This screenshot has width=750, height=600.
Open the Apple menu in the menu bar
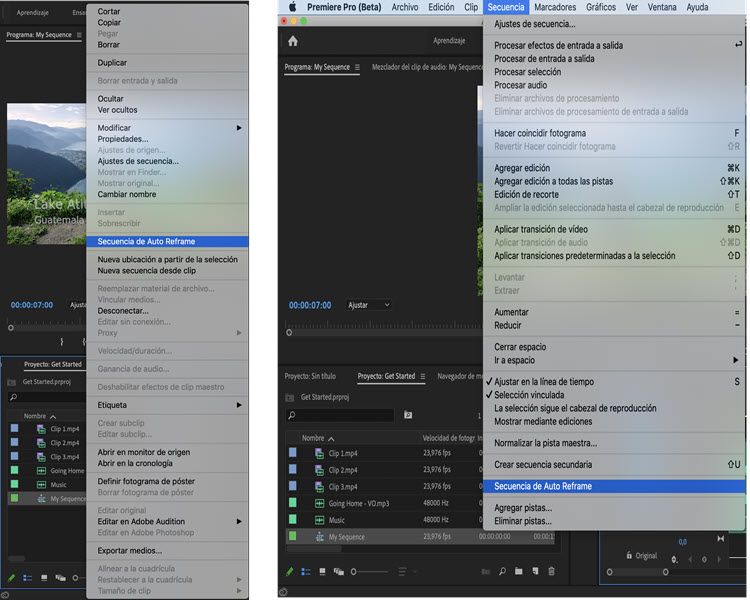tap(292, 7)
